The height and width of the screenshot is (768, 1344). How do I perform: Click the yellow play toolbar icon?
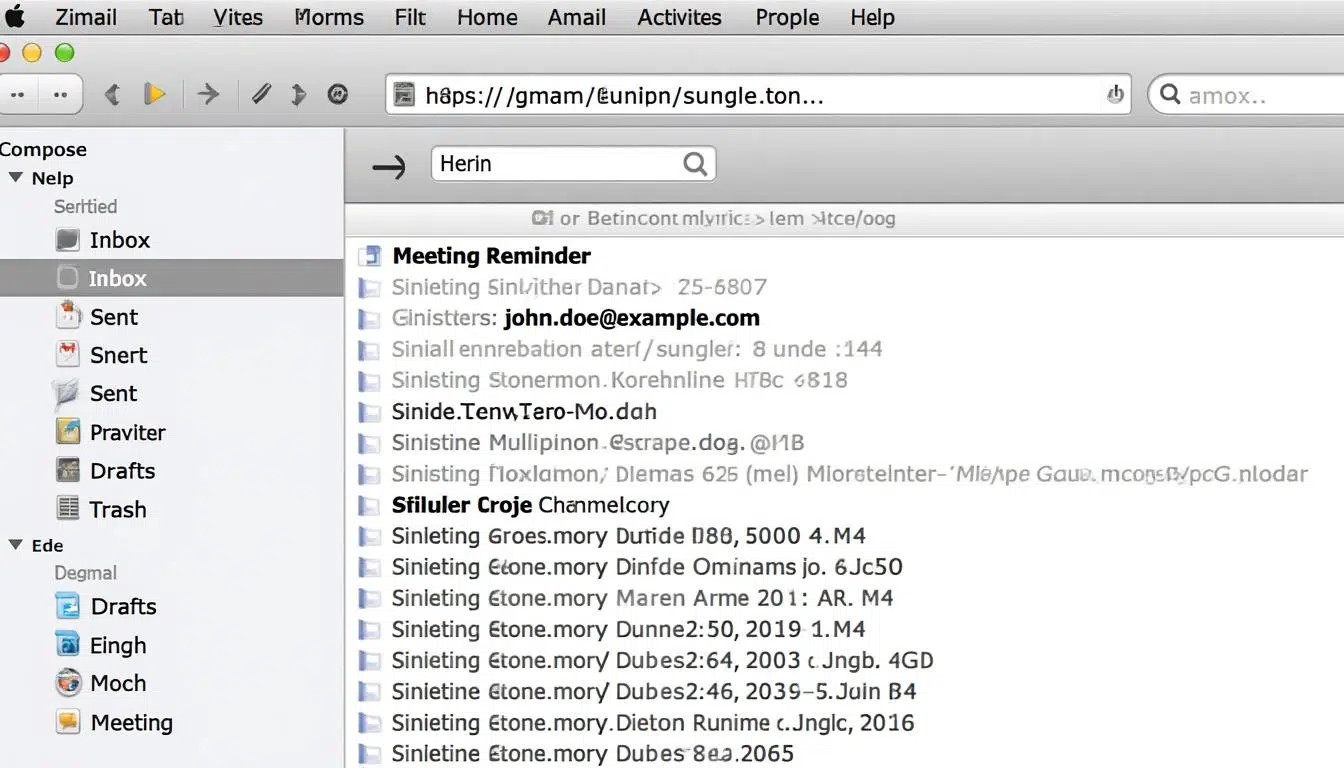pyautogui.click(x=155, y=94)
